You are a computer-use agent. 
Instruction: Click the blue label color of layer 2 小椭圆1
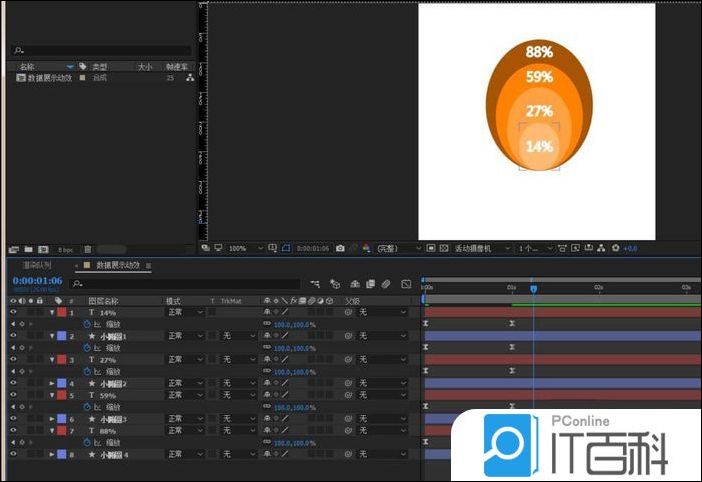pyautogui.click(x=62, y=336)
